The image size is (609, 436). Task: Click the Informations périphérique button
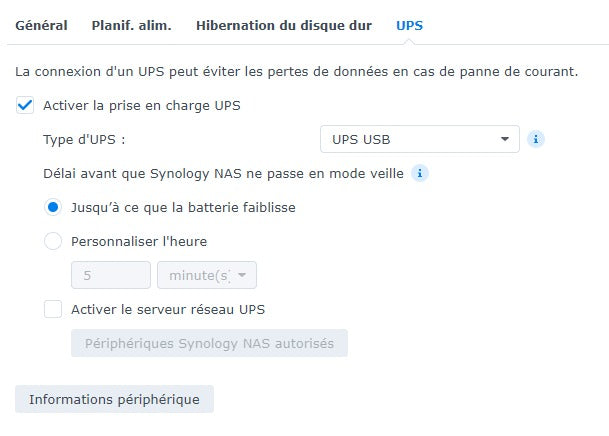click(114, 399)
